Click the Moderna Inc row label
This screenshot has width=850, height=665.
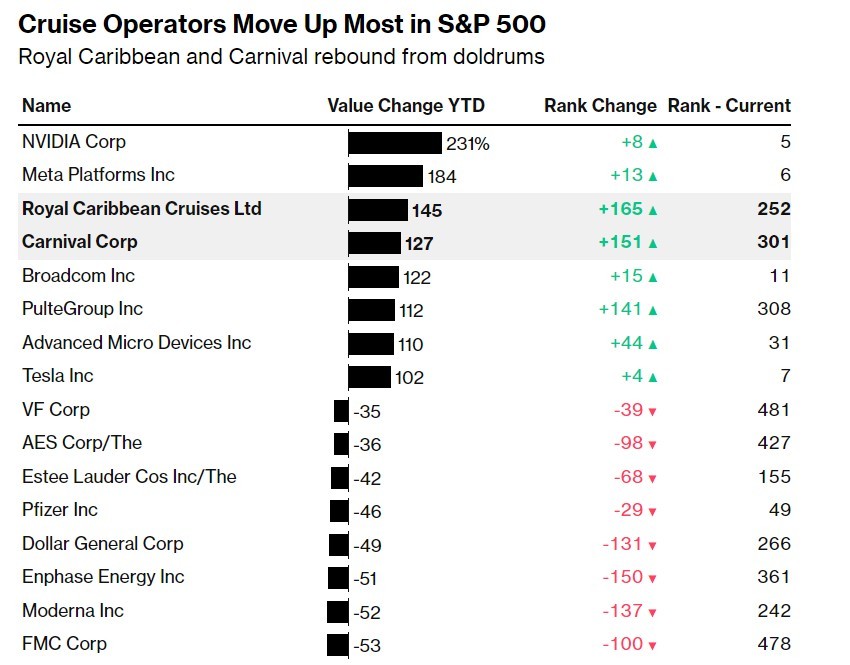[73, 611]
